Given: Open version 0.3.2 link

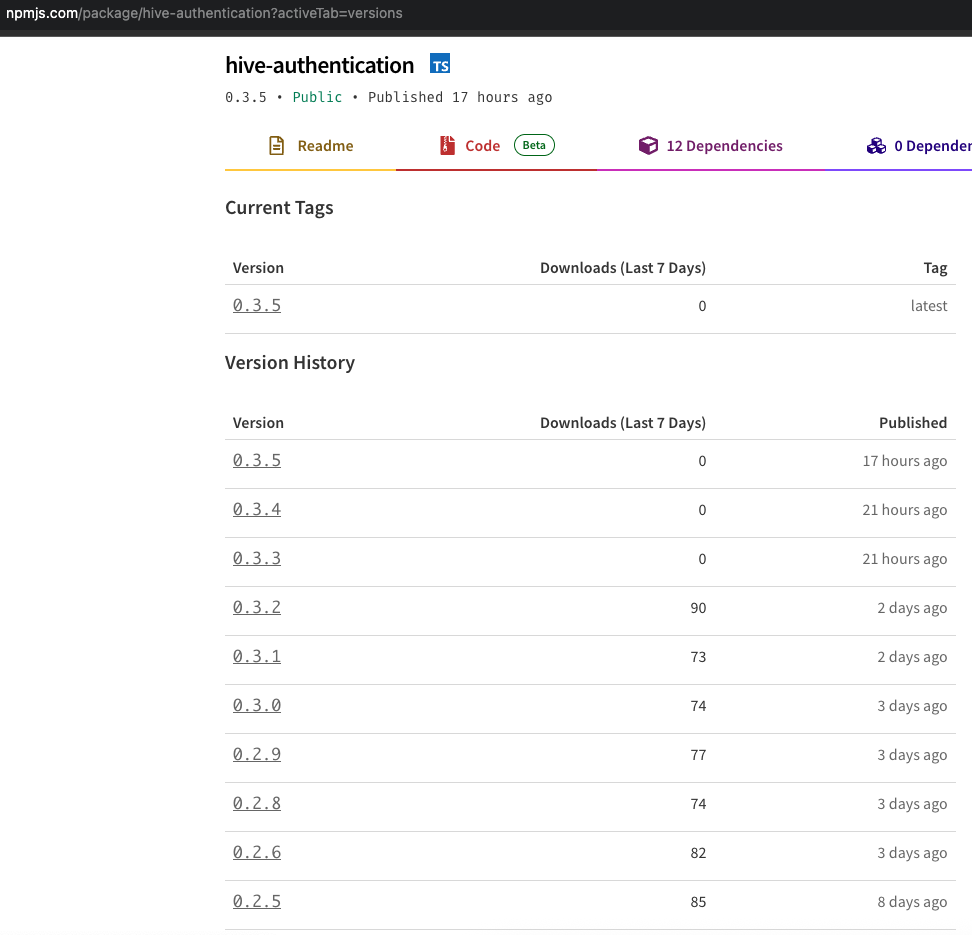Looking at the screenshot, I should click(257, 608).
